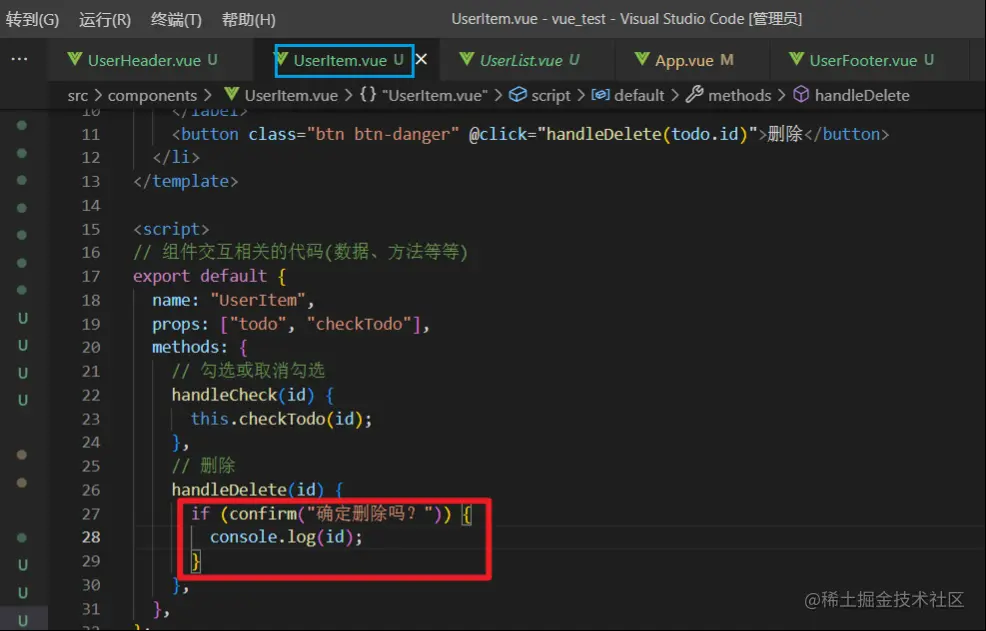The image size is (986, 631).
Task: Click 'handleDelete(id)' on line 26
Action: 248,489
